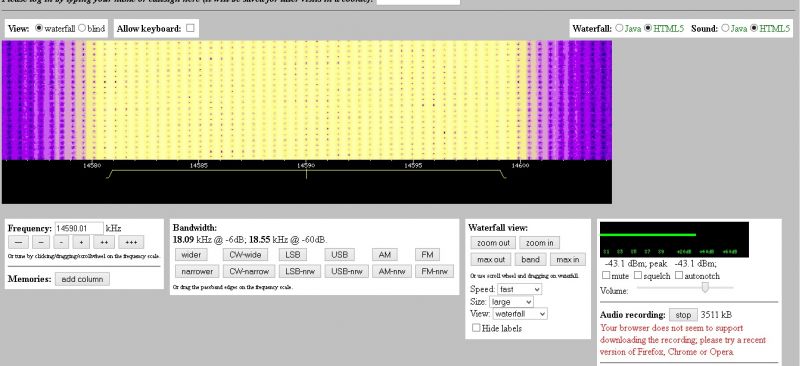Tick the mute checkbox
Viewport: 800px width, 366px height.
point(606,275)
